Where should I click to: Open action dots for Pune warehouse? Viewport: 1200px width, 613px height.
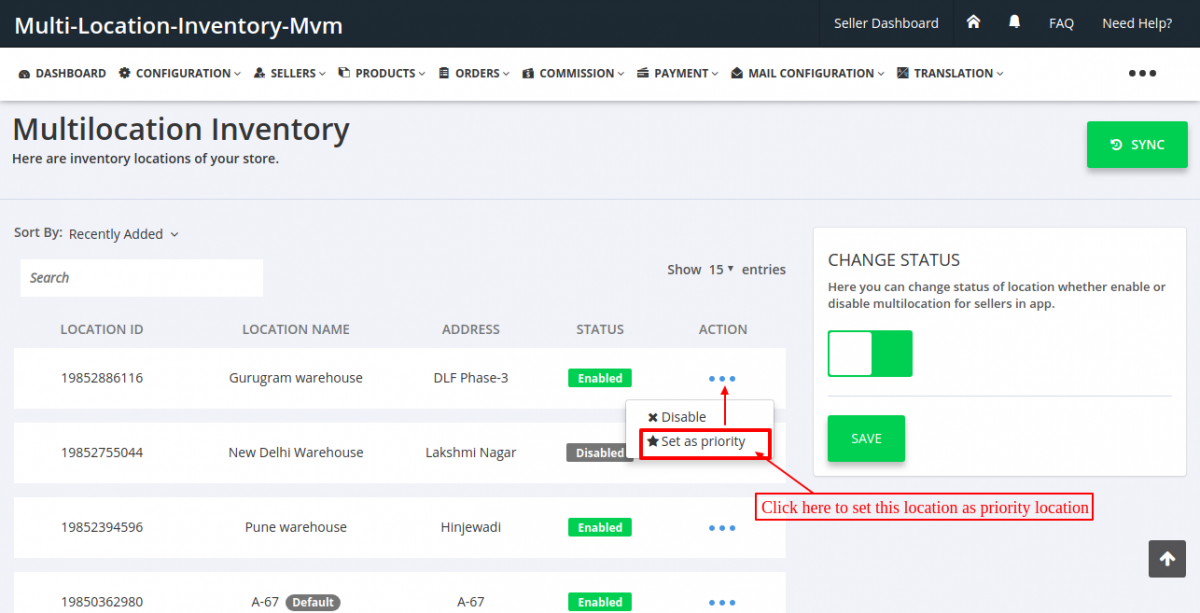click(722, 528)
